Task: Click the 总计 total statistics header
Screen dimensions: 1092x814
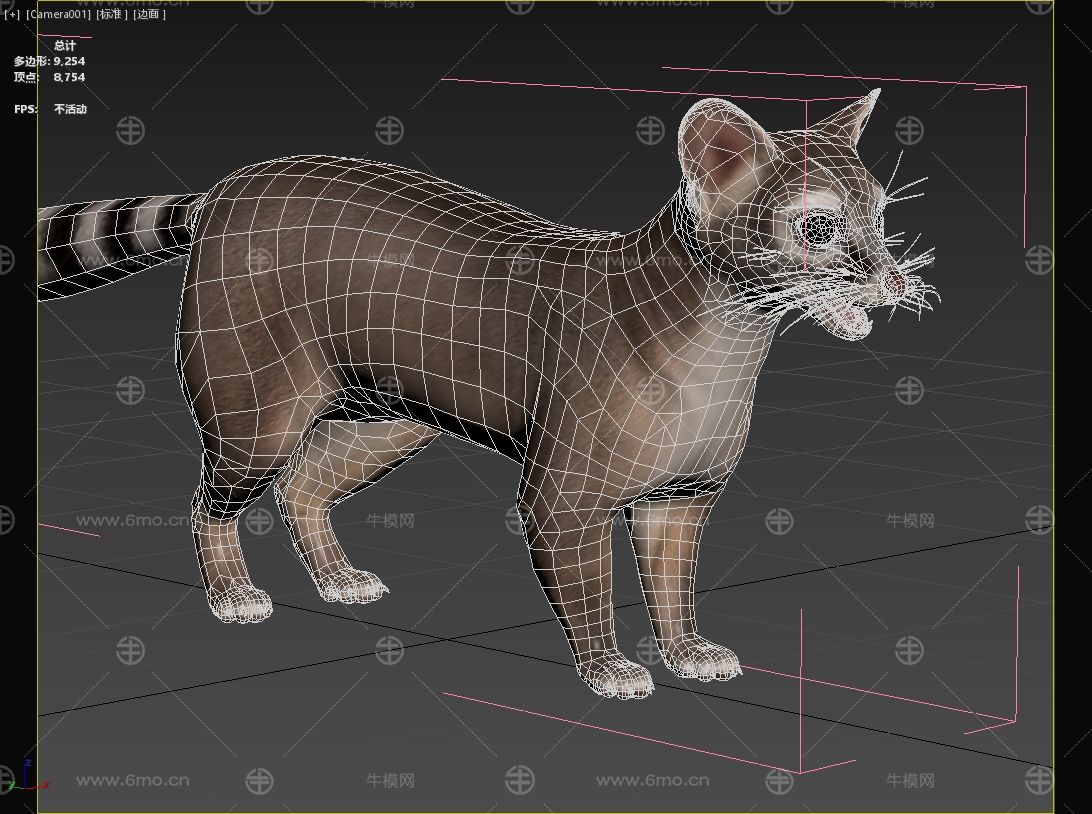Action: [65, 45]
